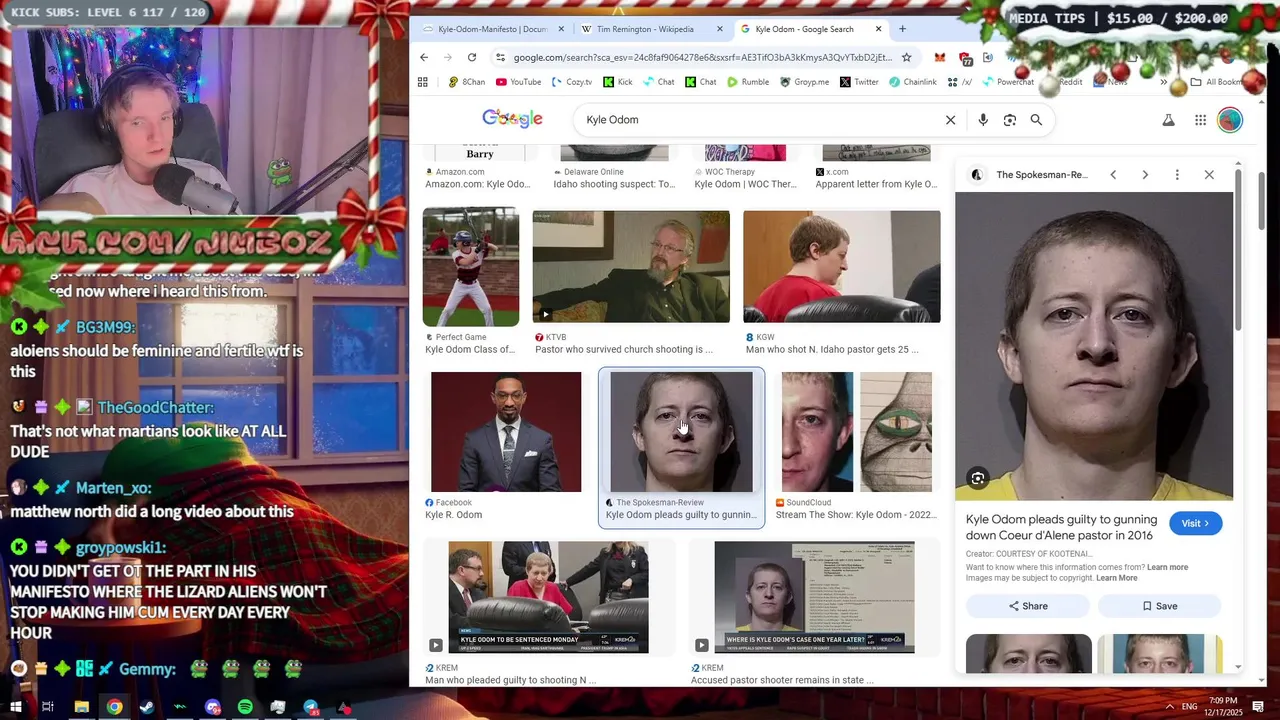Open the Kick bookmark
The height and width of the screenshot is (720, 1280).
coord(617,82)
